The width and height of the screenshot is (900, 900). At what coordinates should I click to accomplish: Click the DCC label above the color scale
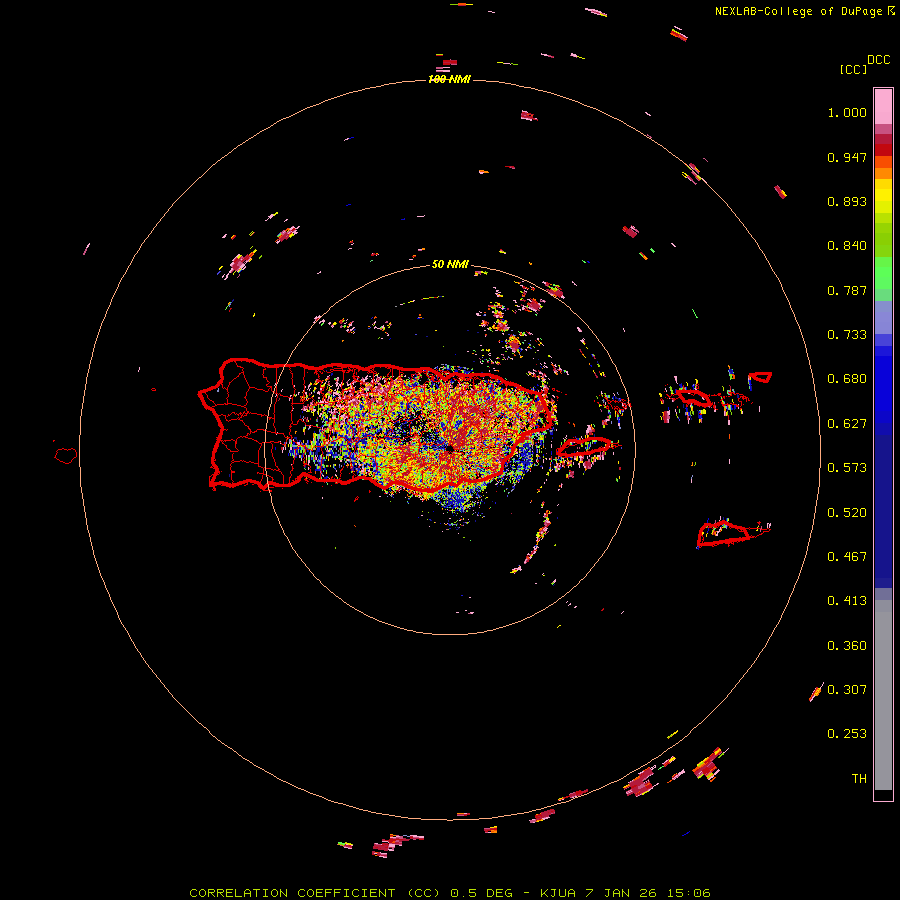(x=879, y=60)
